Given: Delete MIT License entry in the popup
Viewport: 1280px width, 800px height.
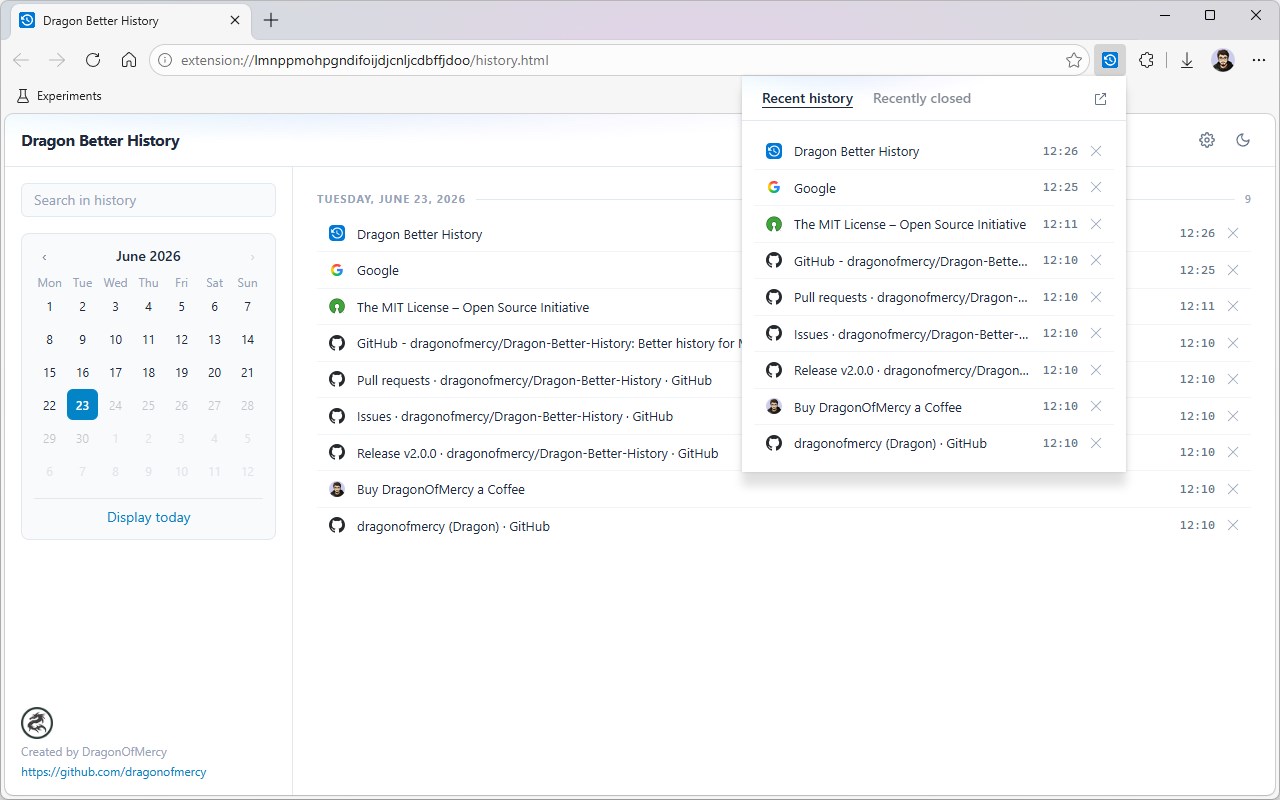Looking at the screenshot, I should click(1096, 224).
